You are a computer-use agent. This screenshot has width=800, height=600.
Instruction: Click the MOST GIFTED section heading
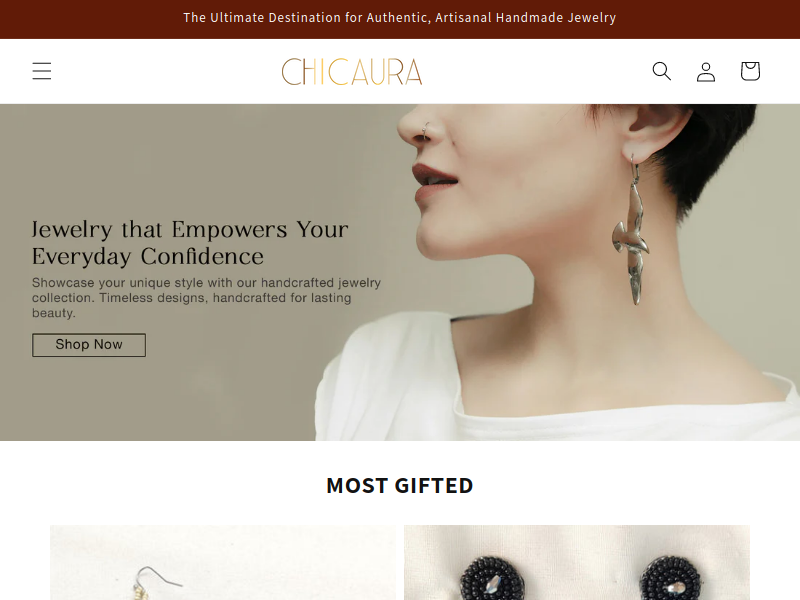pyautogui.click(x=399, y=485)
